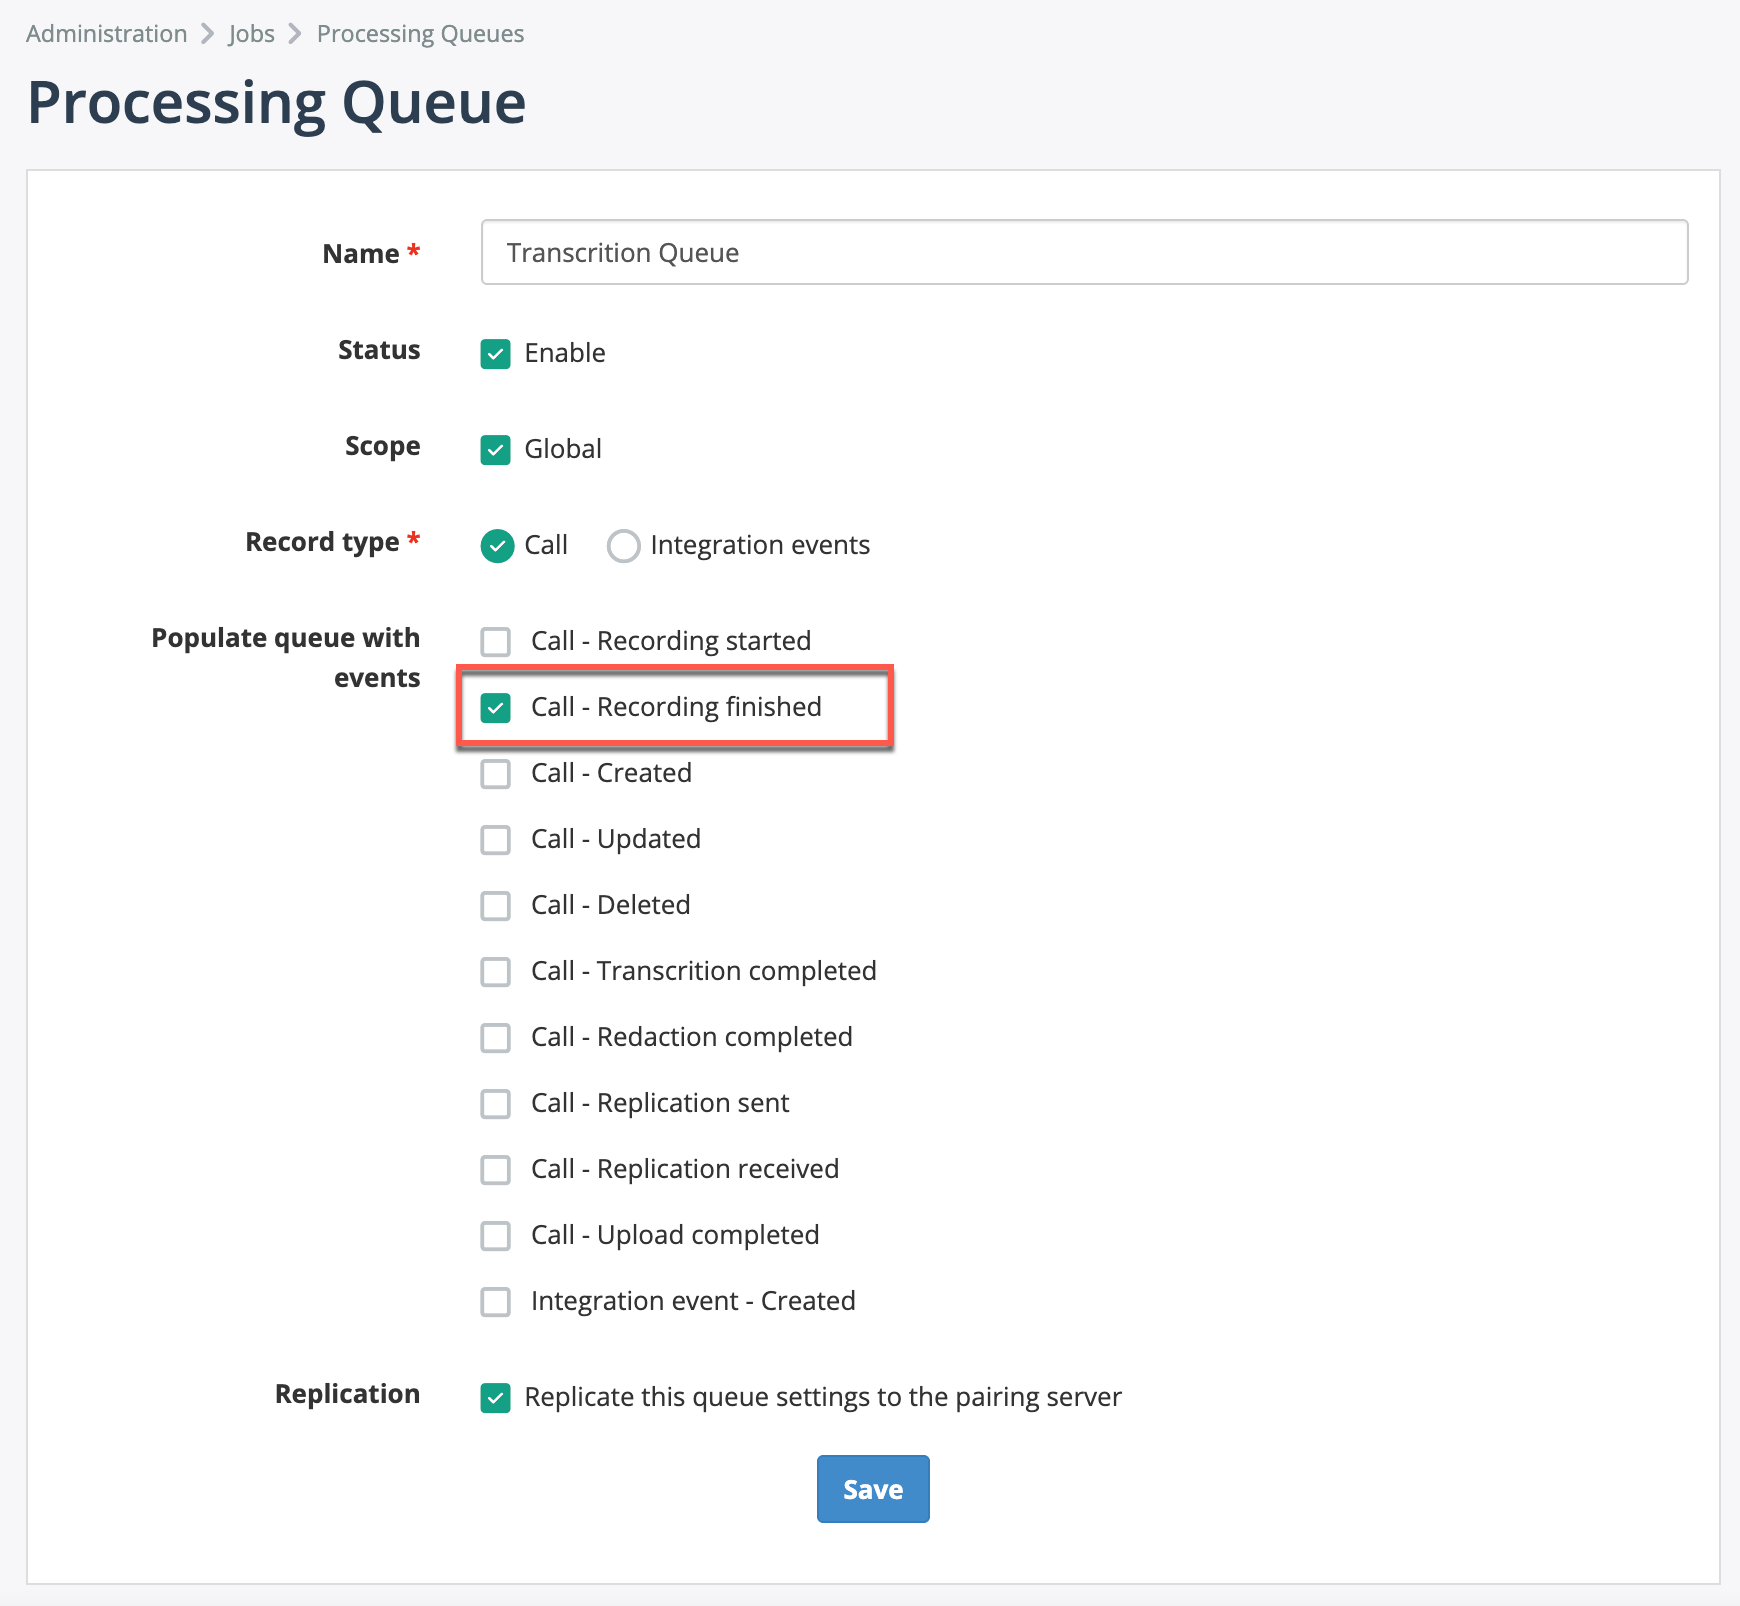1740x1606 pixels.
Task: Check Call - Updated event
Action: [x=496, y=839]
